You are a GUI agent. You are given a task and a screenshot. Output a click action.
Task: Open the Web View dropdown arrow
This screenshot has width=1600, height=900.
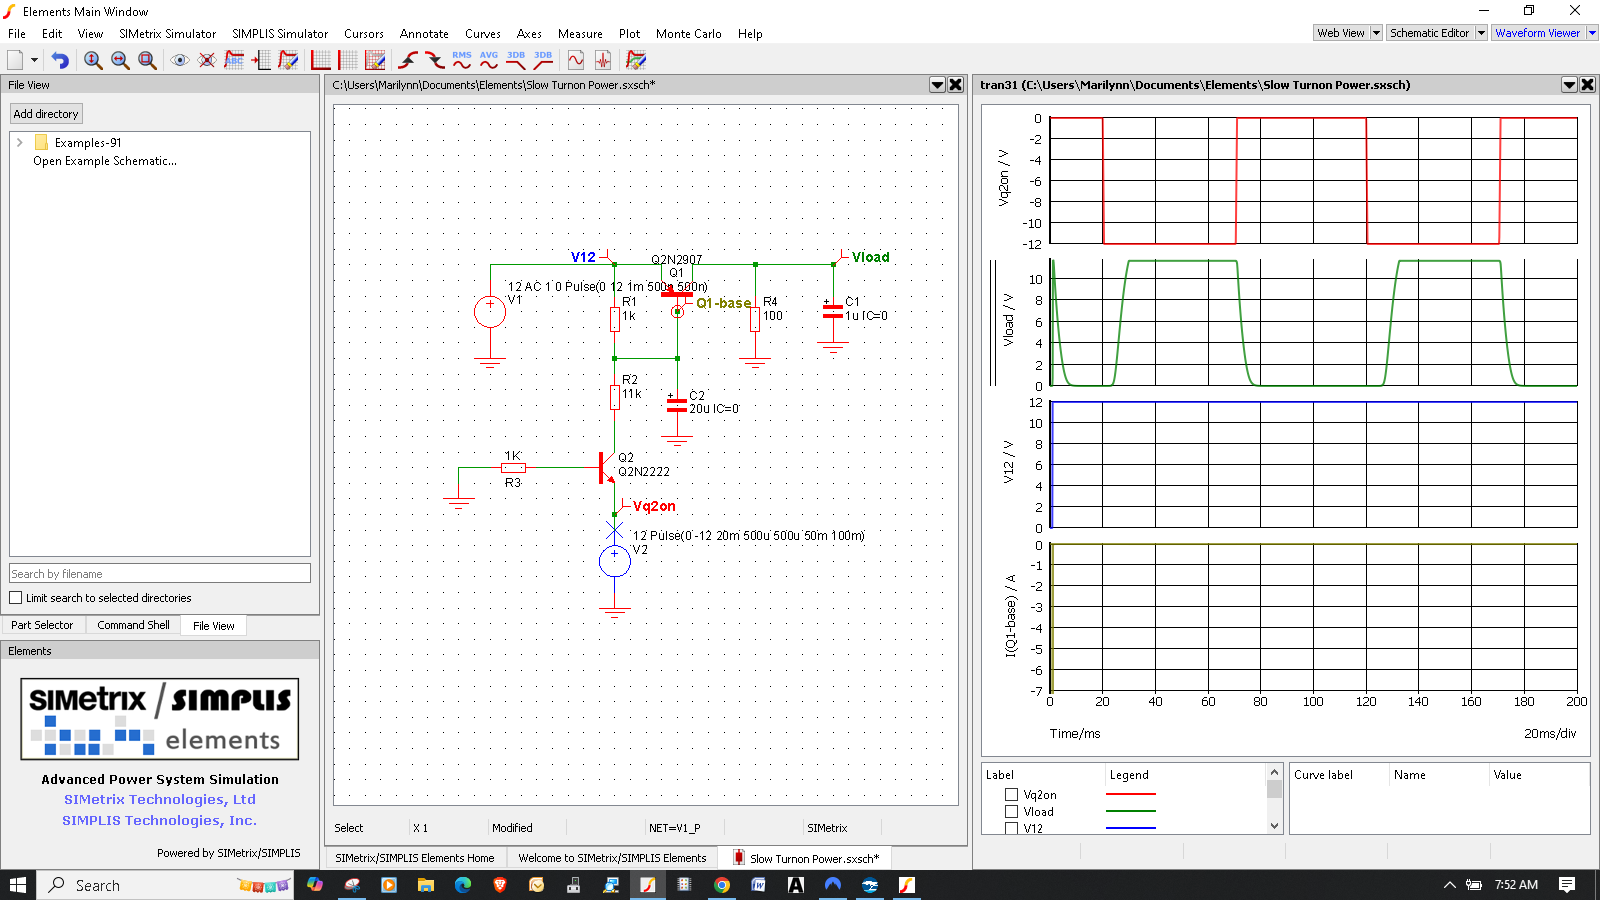coord(1376,33)
